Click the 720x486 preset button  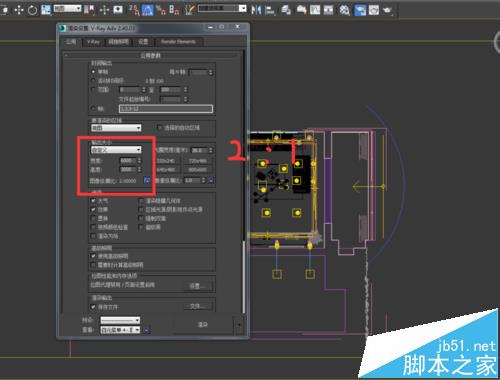[198, 161]
